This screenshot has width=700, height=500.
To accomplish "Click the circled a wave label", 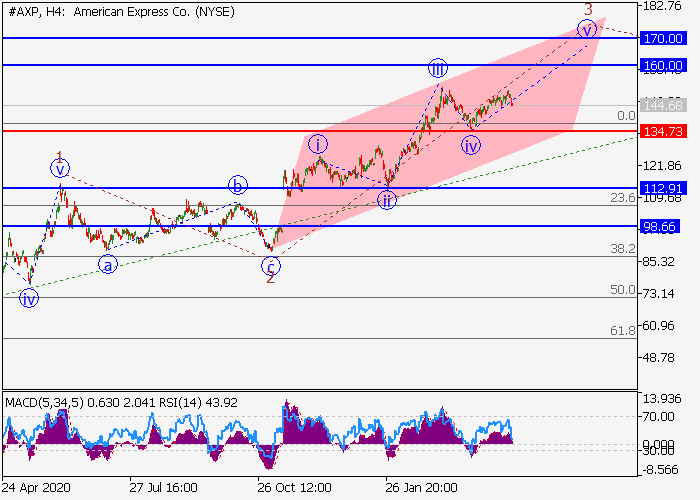I will coord(108,265).
